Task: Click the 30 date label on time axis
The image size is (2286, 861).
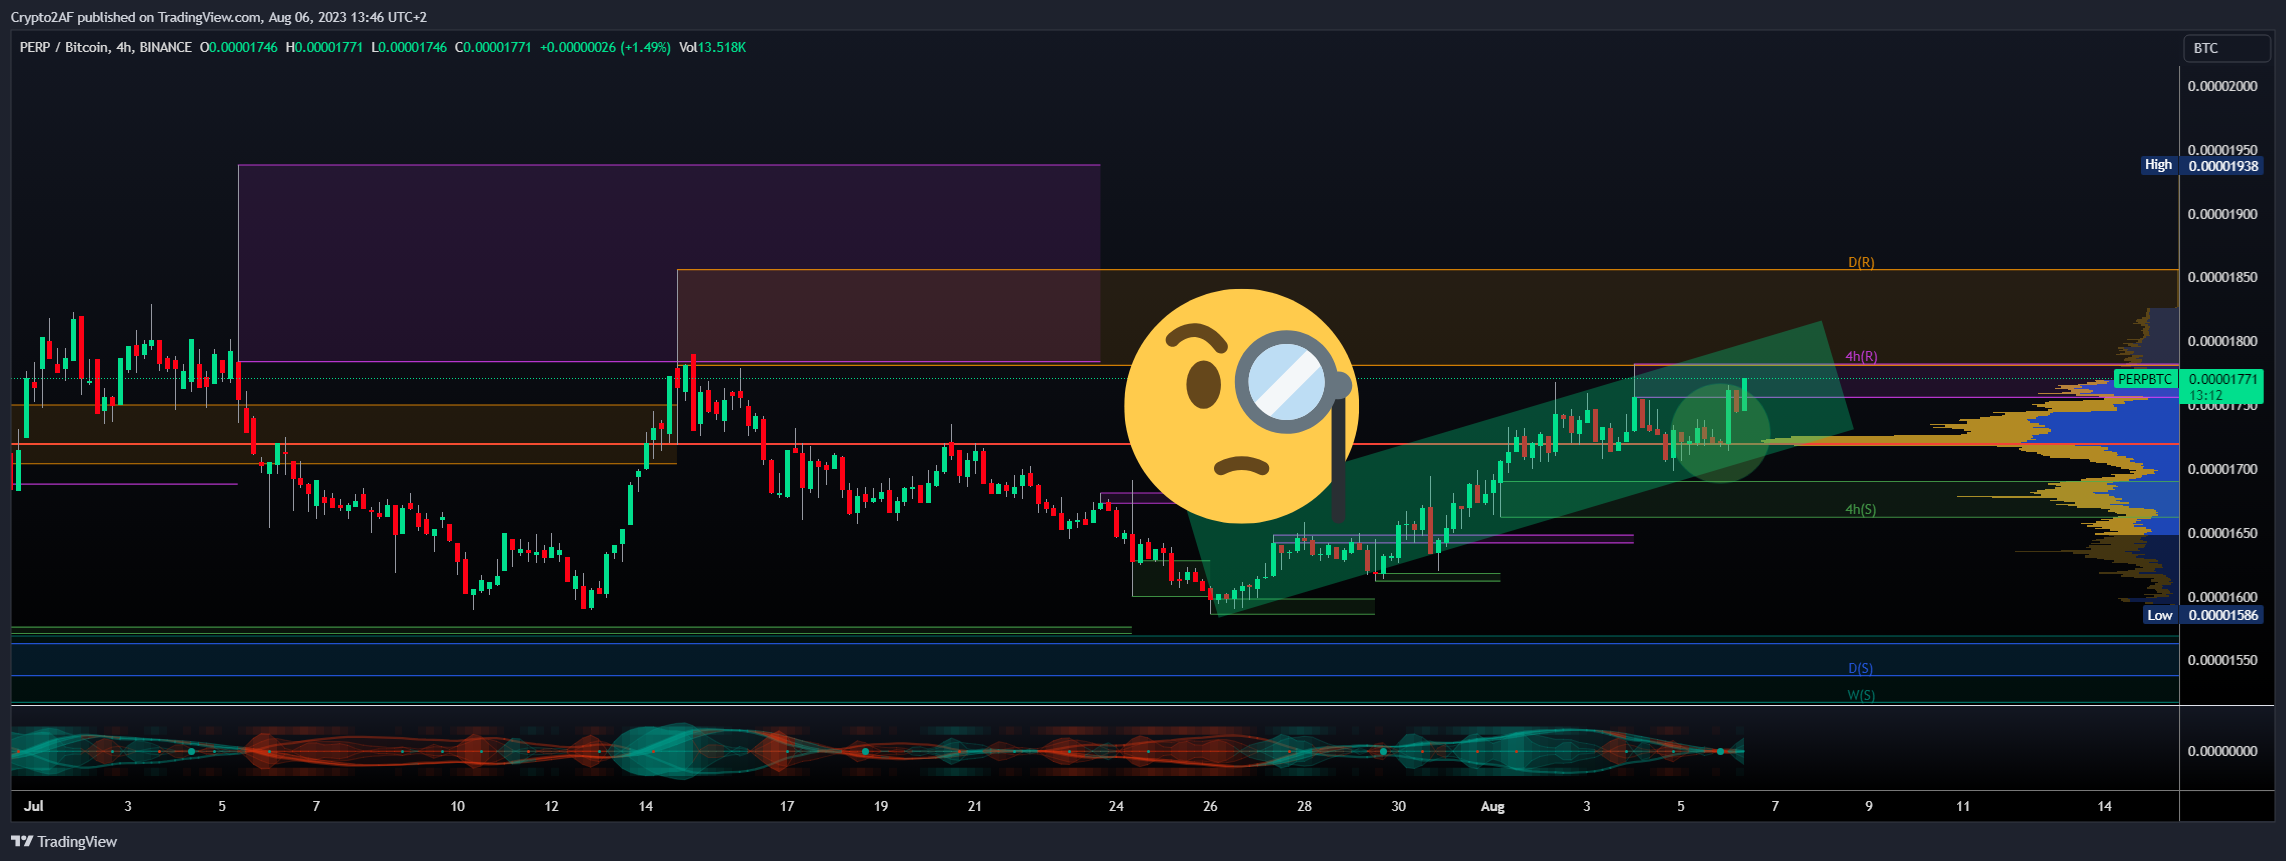Action: point(1398,806)
